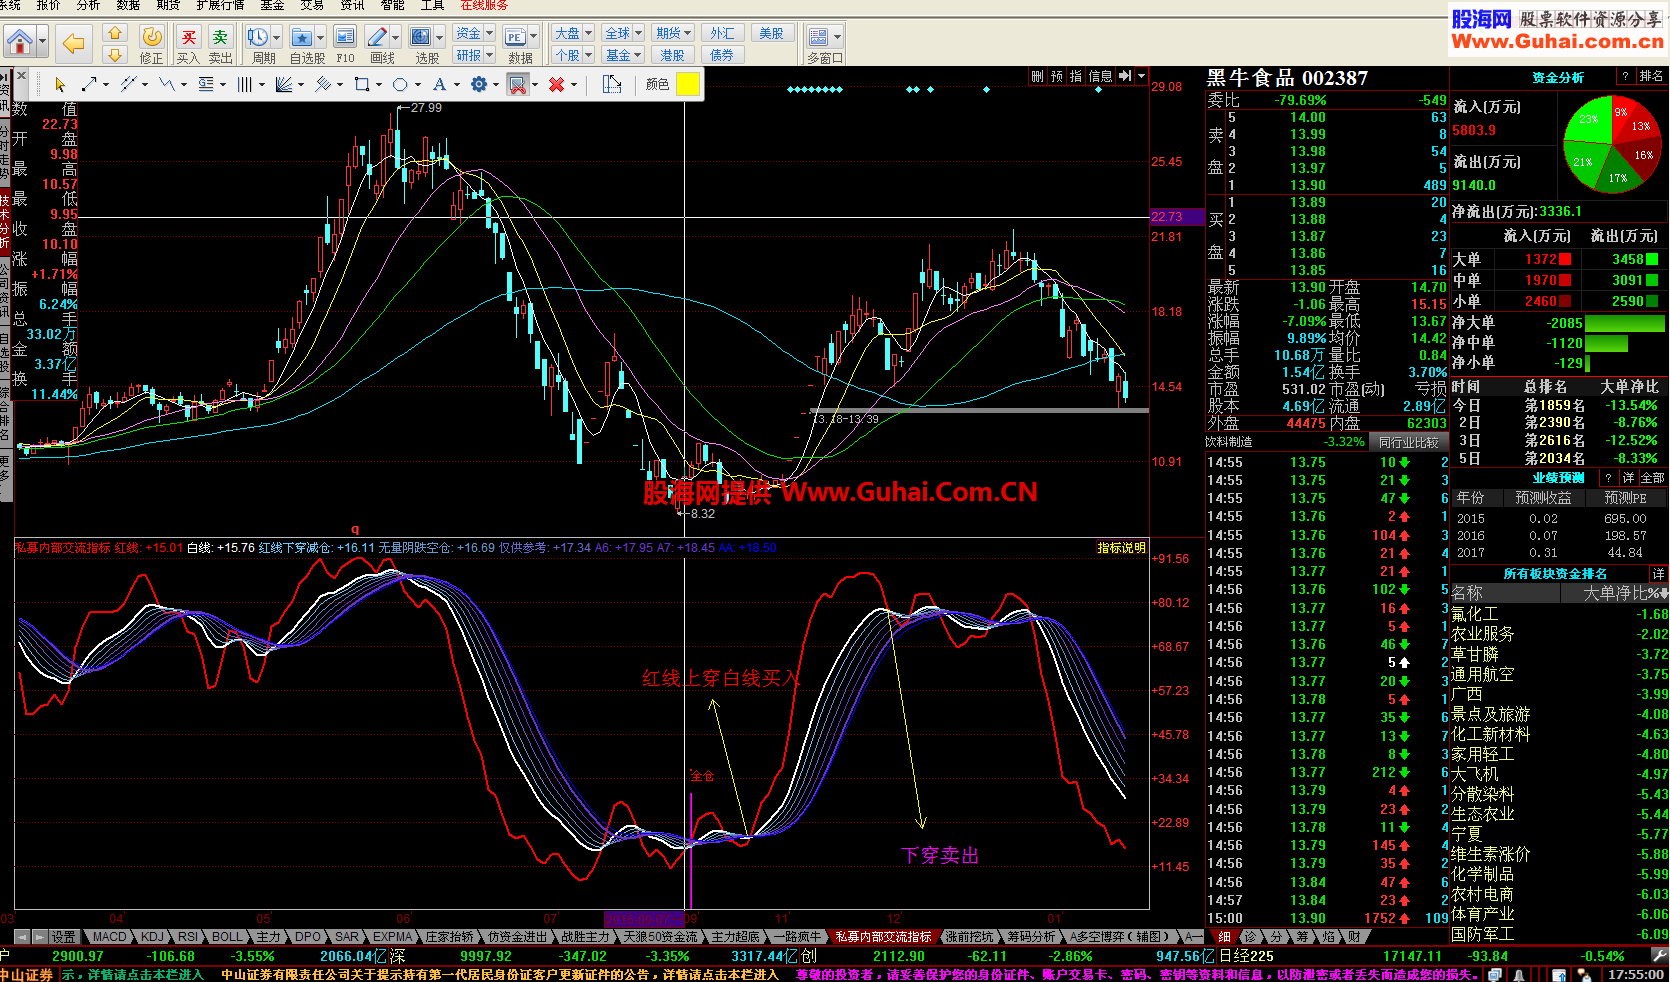Open the F10 company info icon
The height and width of the screenshot is (982, 1670).
point(345,37)
